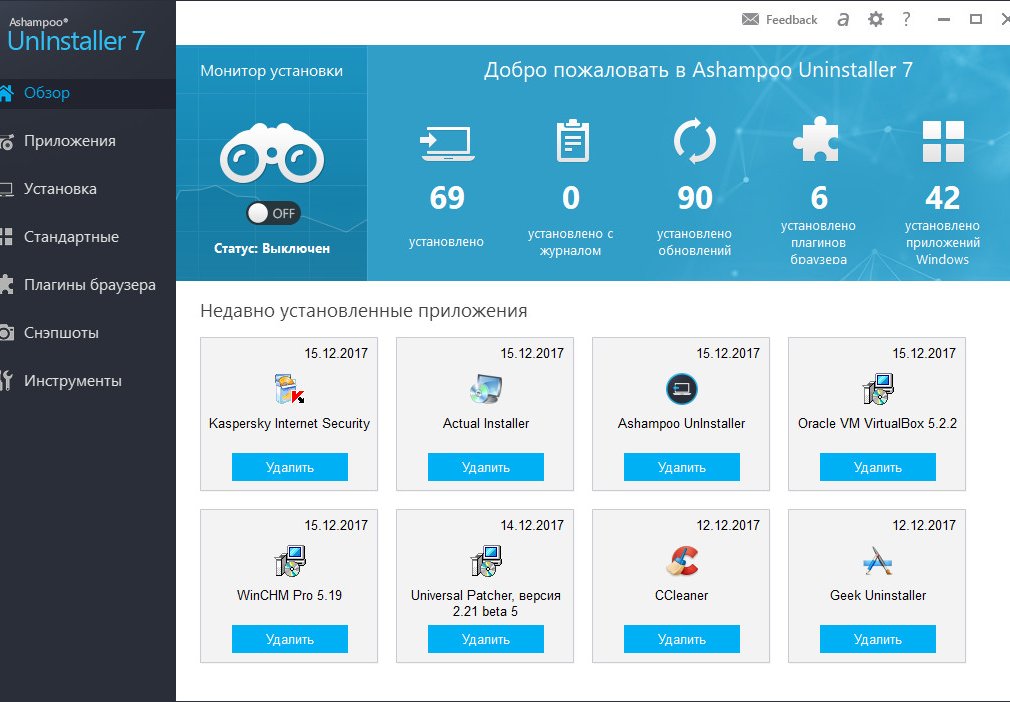Click the Geek Uninstaller app icon
Image resolution: width=1010 pixels, height=702 pixels.
877,561
